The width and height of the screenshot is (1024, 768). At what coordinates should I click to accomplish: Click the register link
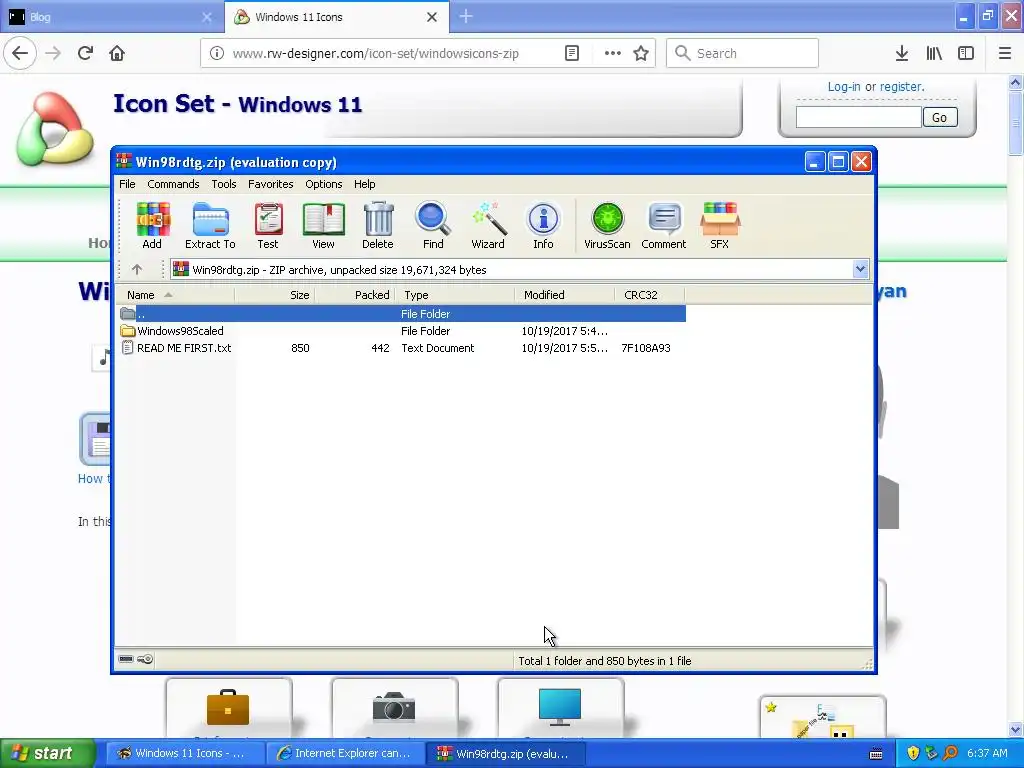click(902, 86)
